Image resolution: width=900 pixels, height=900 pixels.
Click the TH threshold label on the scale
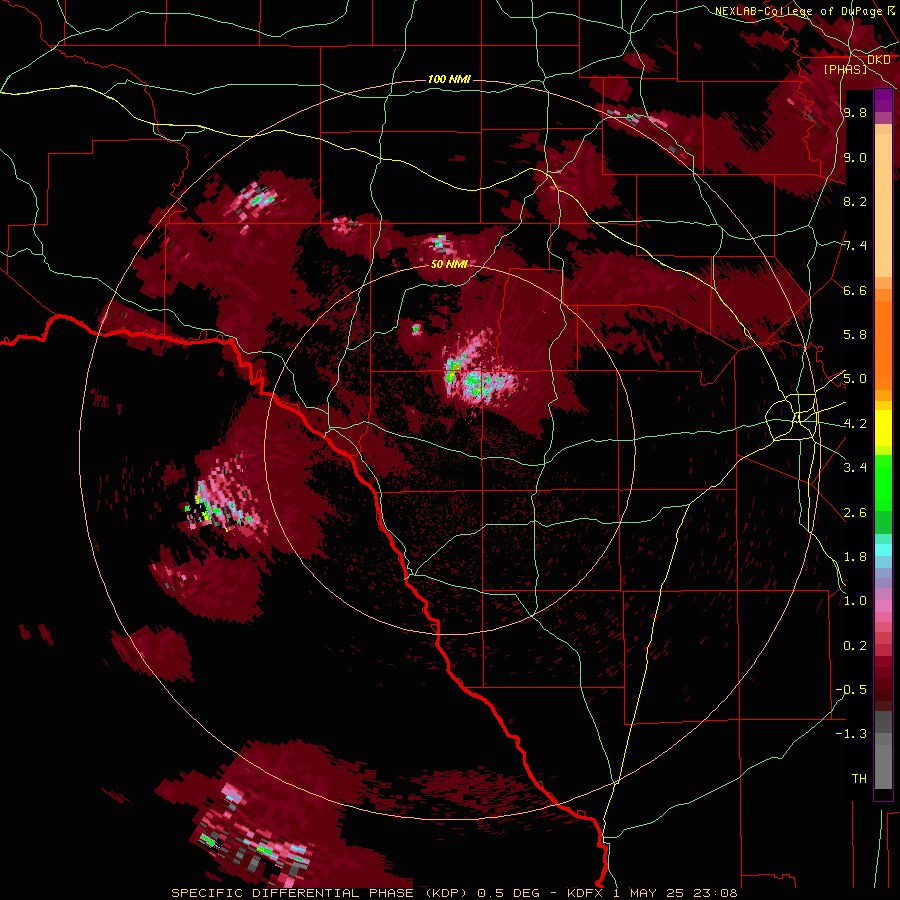(x=859, y=779)
